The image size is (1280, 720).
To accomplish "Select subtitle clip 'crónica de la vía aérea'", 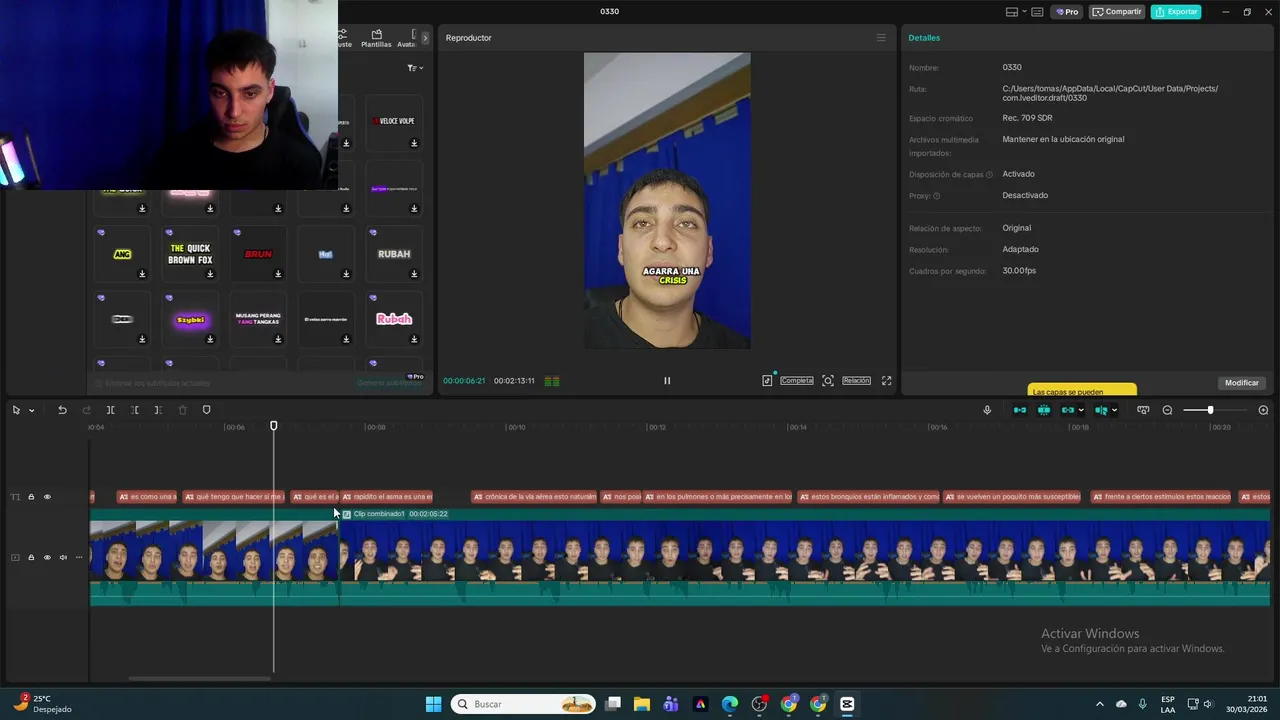I will 534,497.
